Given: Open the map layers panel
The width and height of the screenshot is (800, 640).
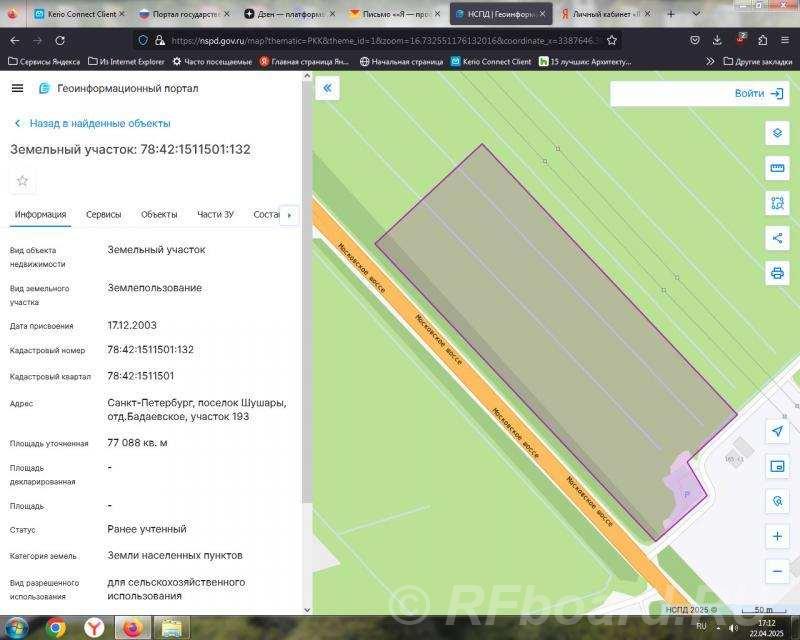Looking at the screenshot, I should click(777, 130).
